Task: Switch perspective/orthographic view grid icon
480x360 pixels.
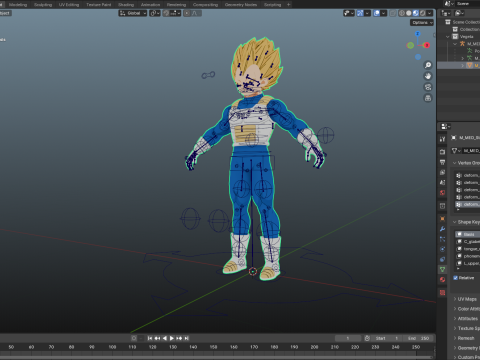Action: pos(428,98)
